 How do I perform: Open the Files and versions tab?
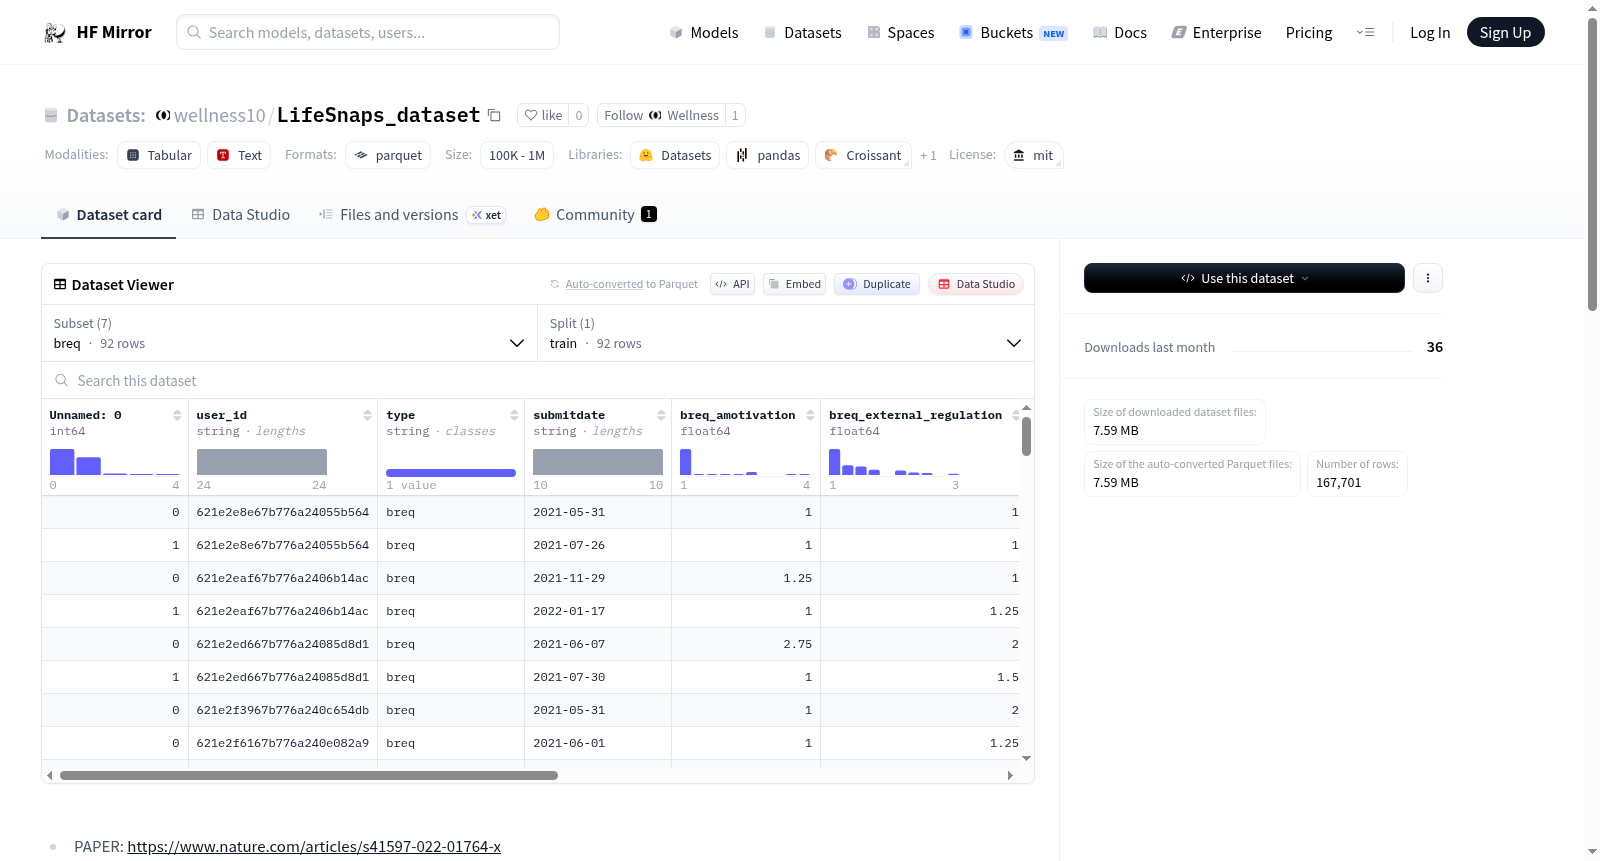(411, 215)
